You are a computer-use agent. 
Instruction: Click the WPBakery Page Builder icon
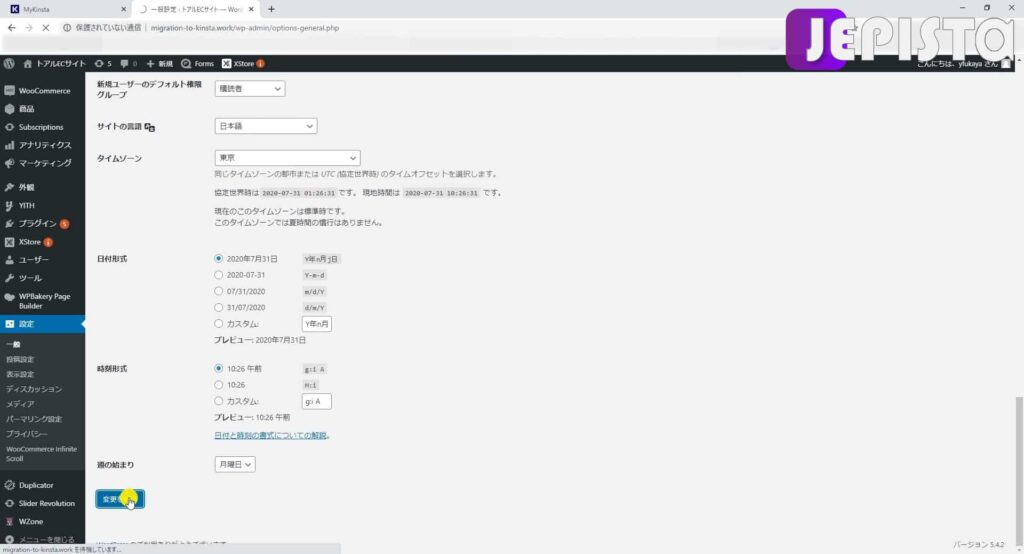coord(9,297)
